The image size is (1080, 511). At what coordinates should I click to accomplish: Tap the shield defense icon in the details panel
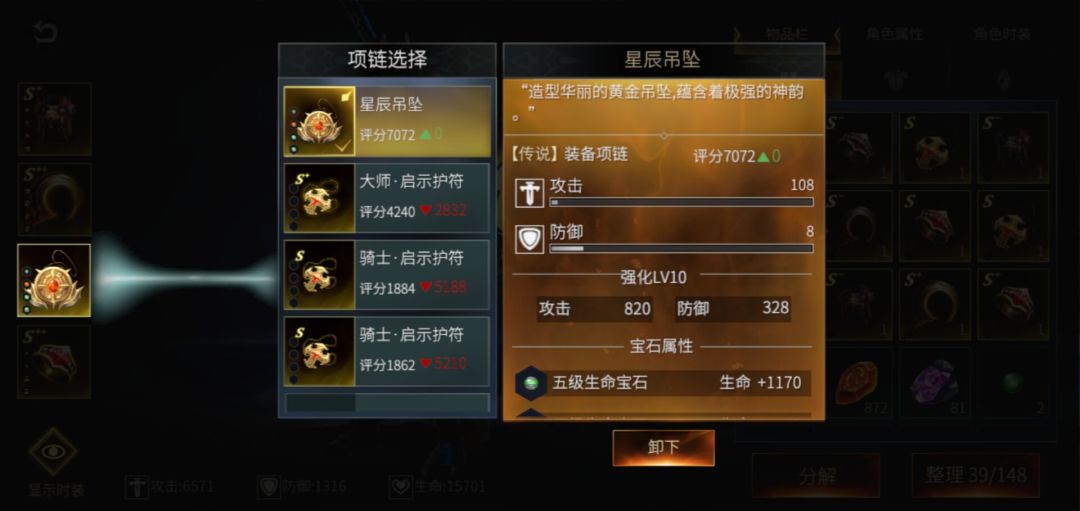pos(529,239)
